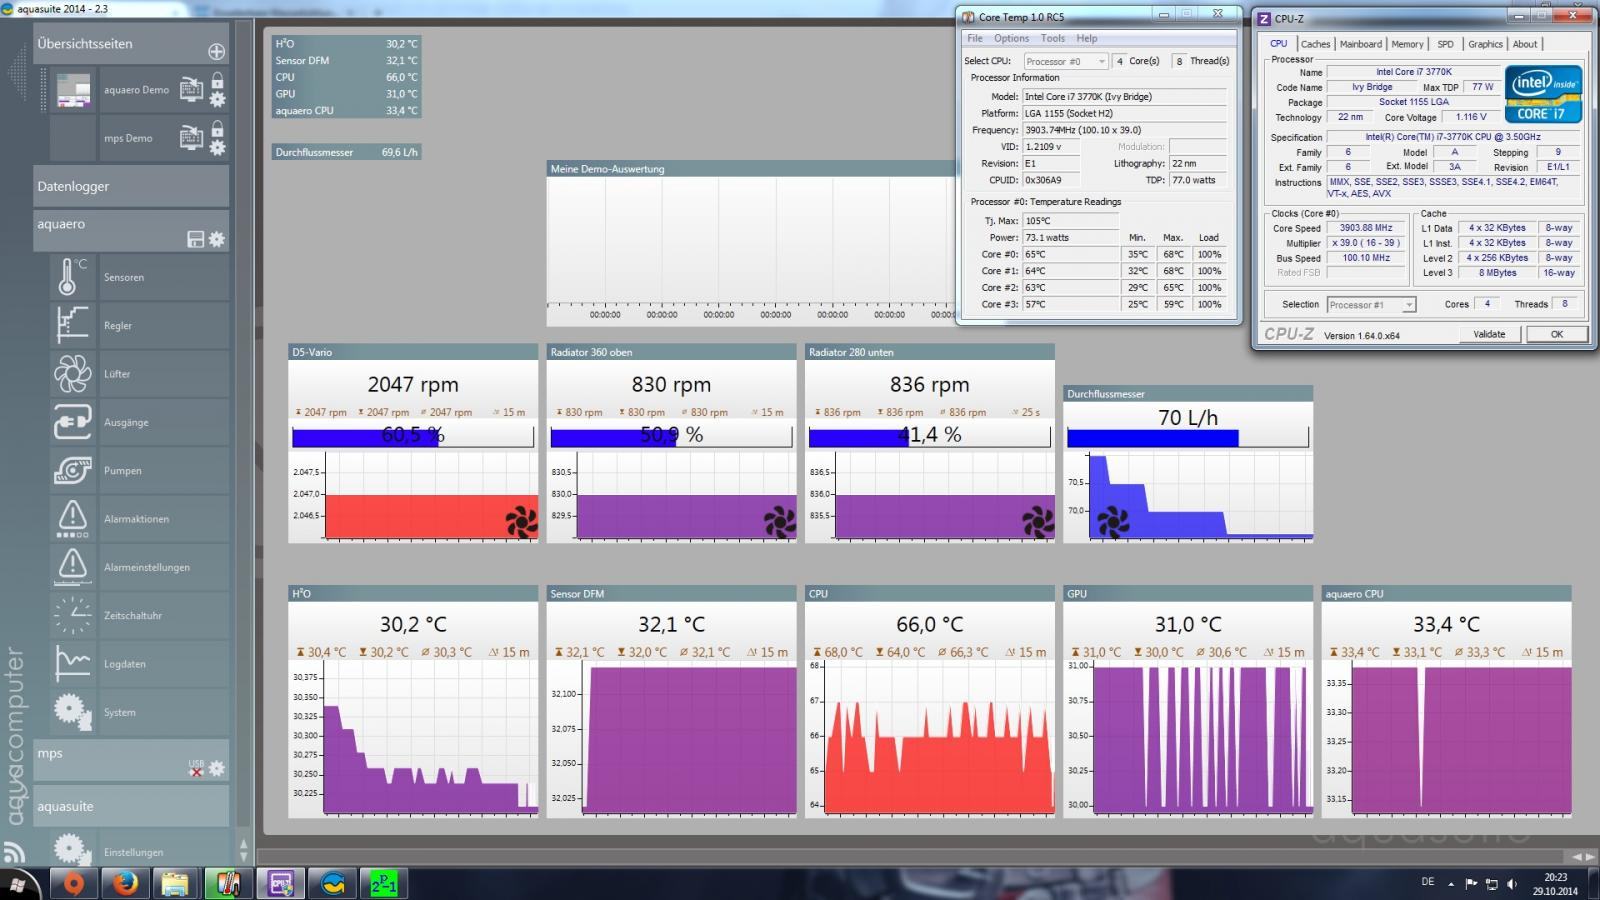Viewport: 1600px width, 900px height.
Task: Click the CPU 66,0 °C temperature chart
Action: click(x=930, y=738)
